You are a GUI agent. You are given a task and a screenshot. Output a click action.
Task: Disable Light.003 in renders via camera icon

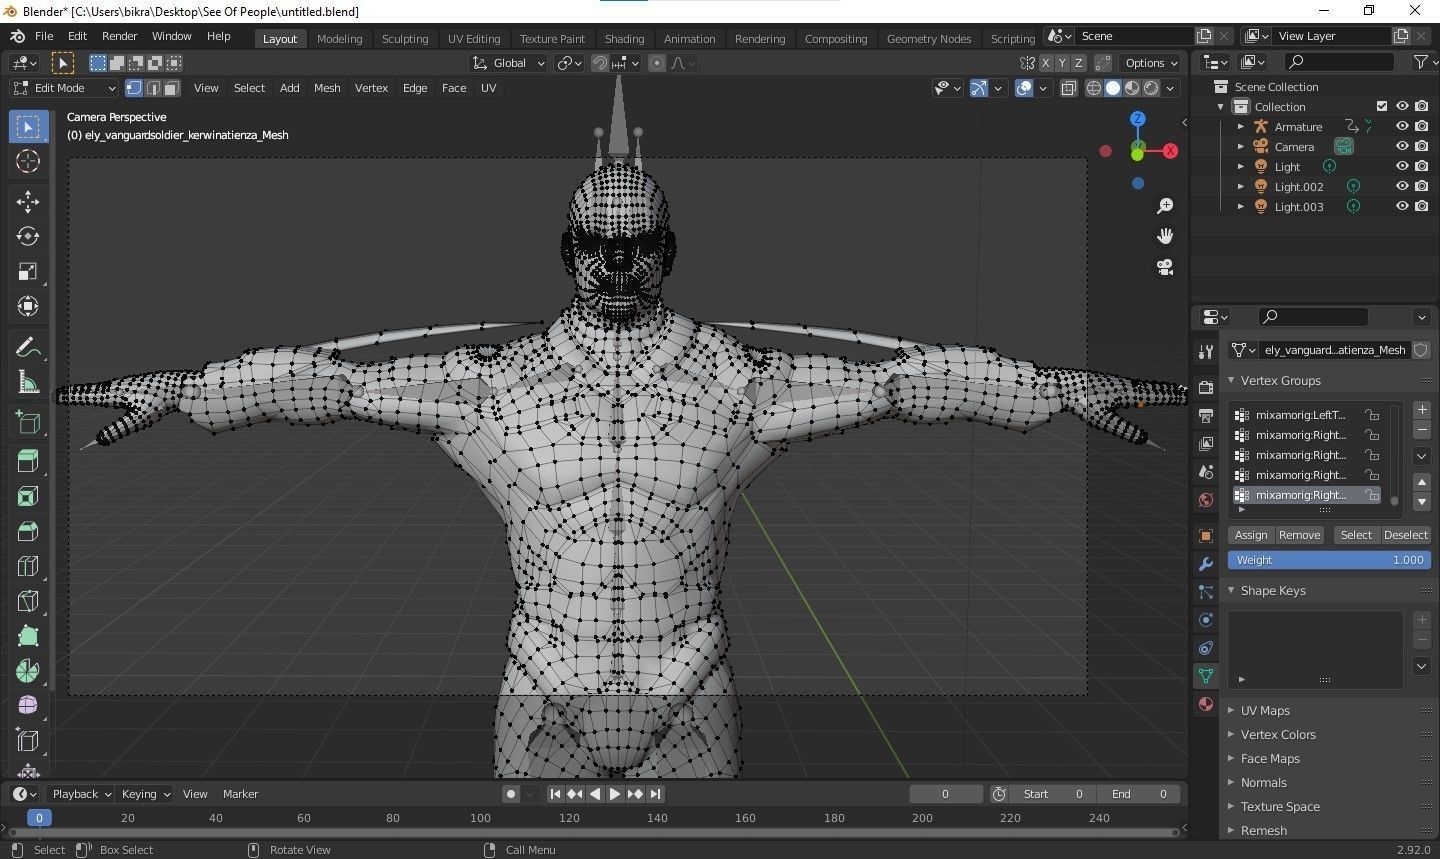click(x=1421, y=206)
